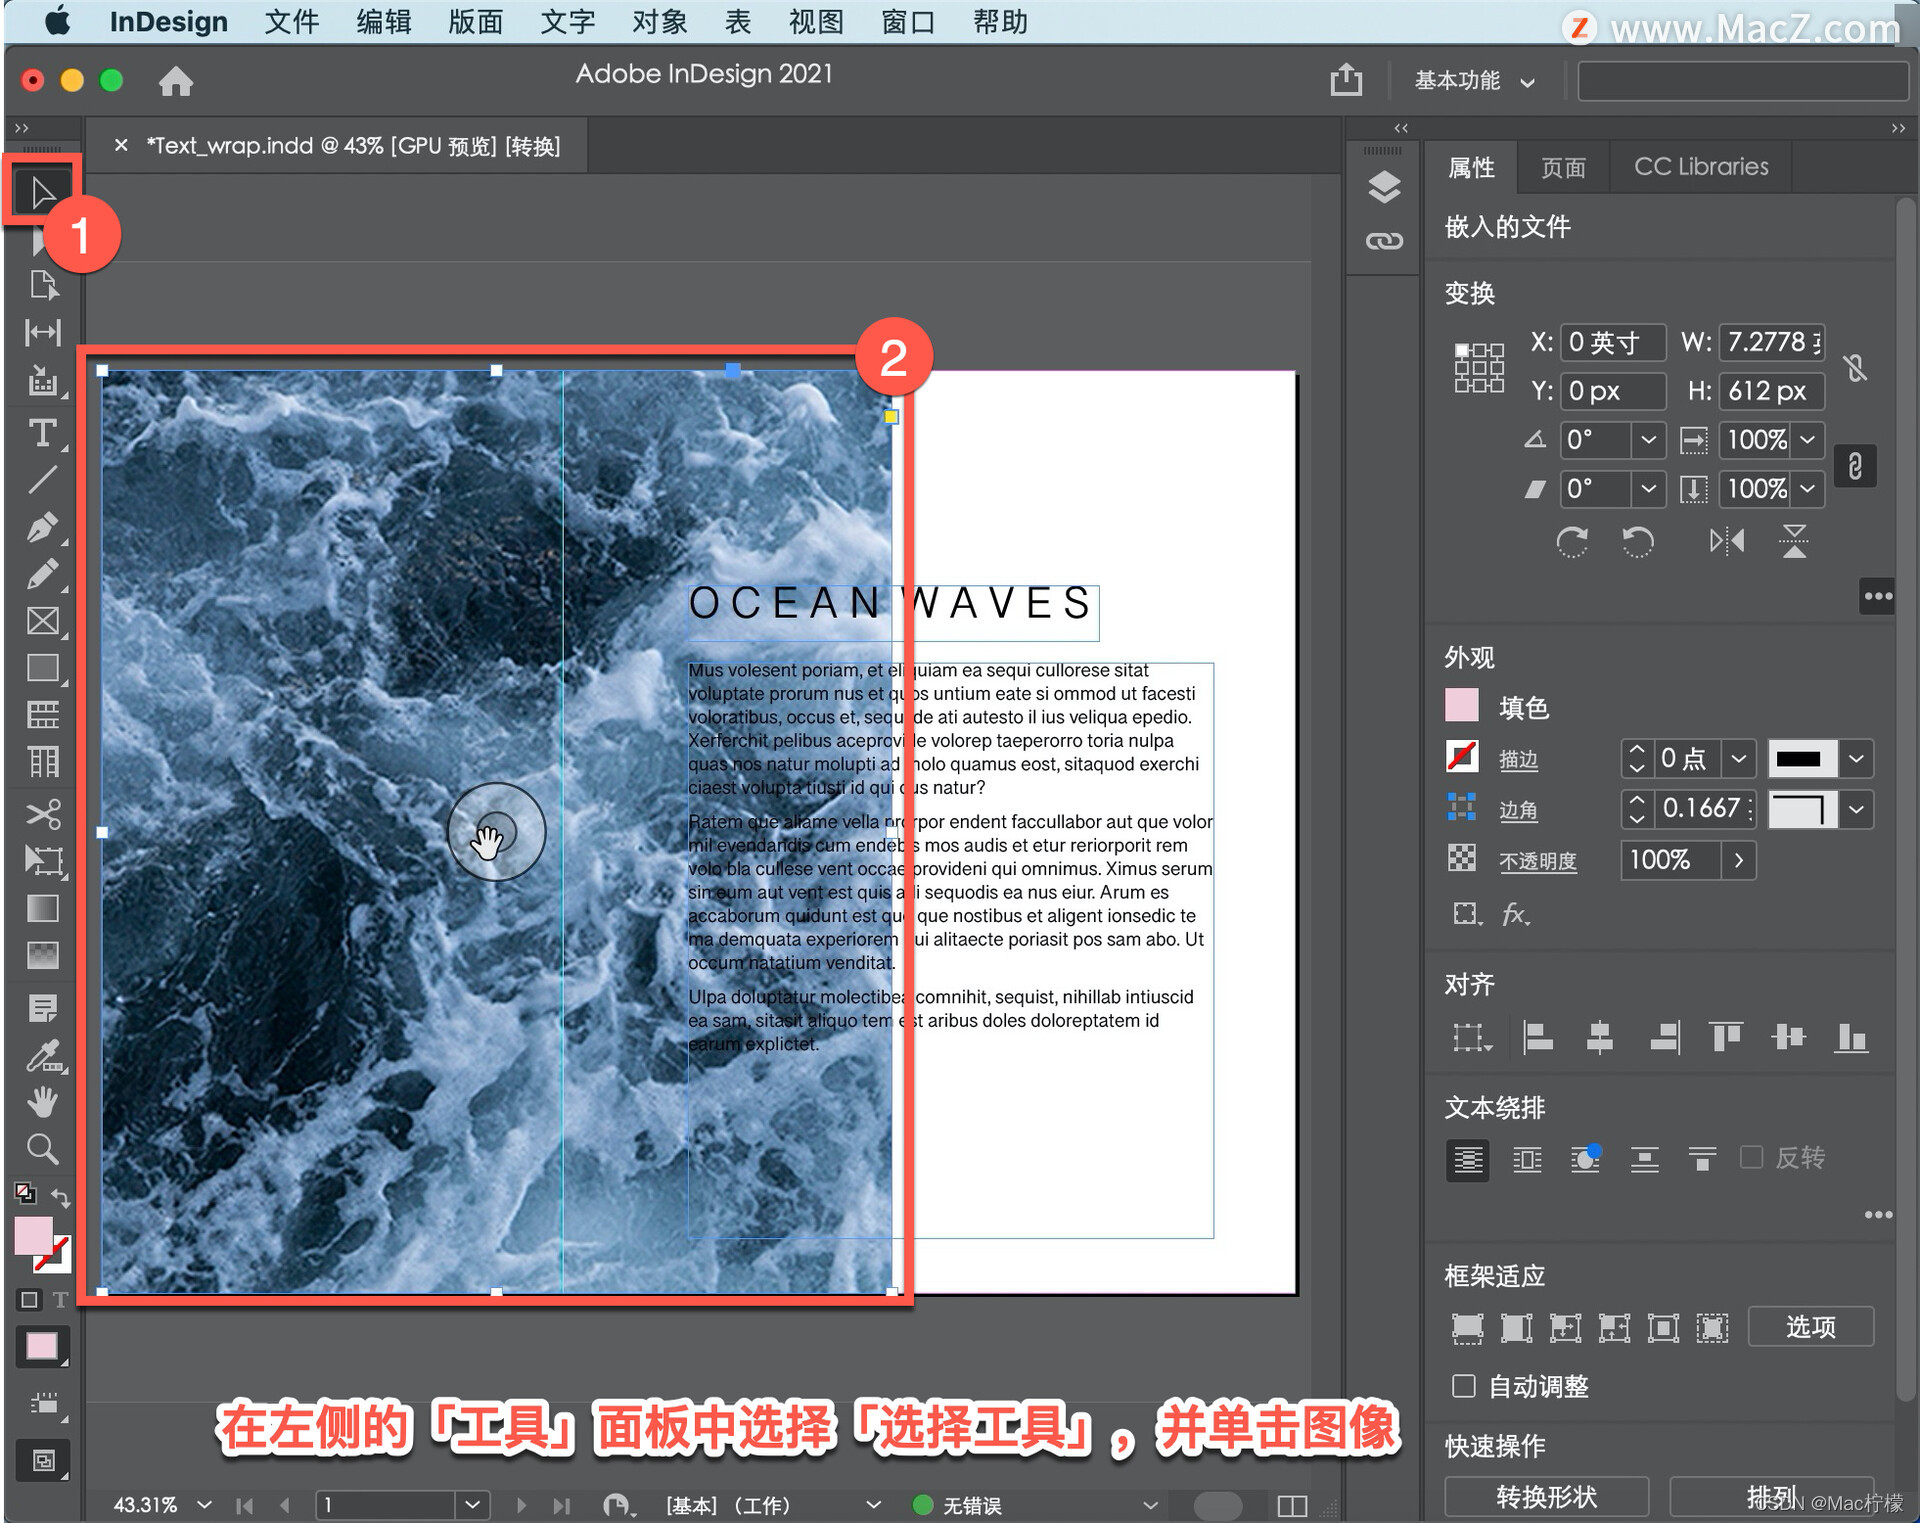The height and width of the screenshot is (1523, 1920).
Task: Select the Pen tool
Action: (x=42, y=526)
